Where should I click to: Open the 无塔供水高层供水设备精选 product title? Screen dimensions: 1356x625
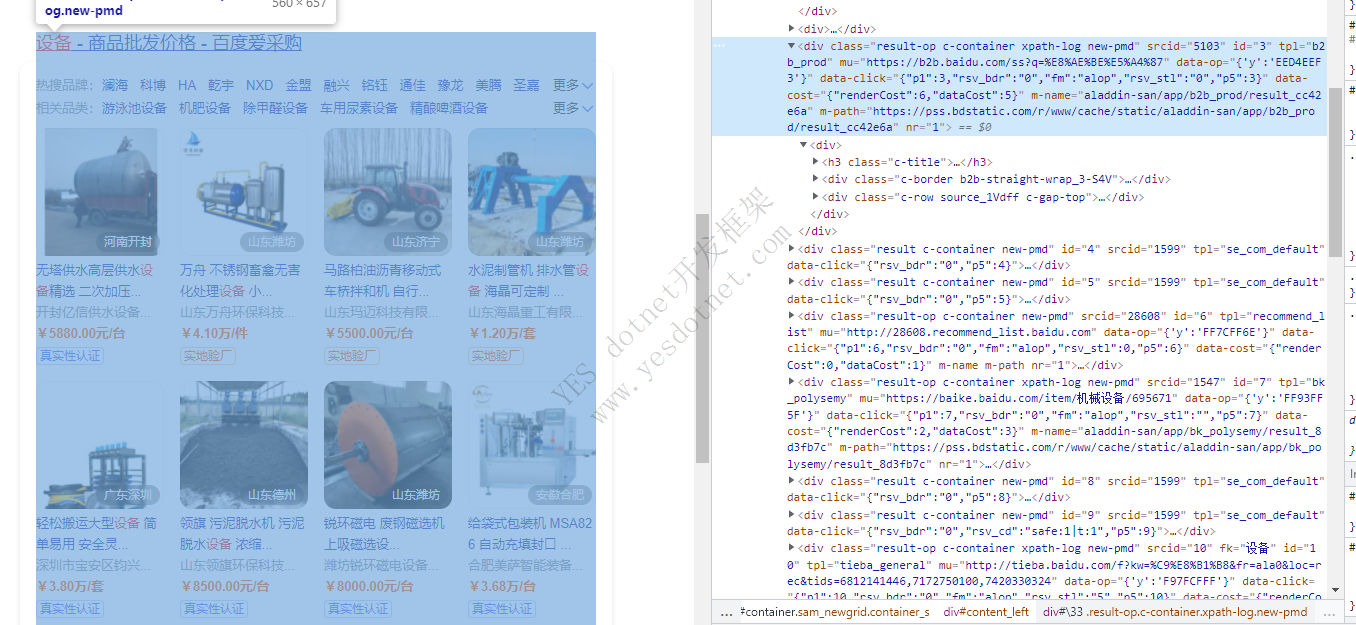coord(96,280)
